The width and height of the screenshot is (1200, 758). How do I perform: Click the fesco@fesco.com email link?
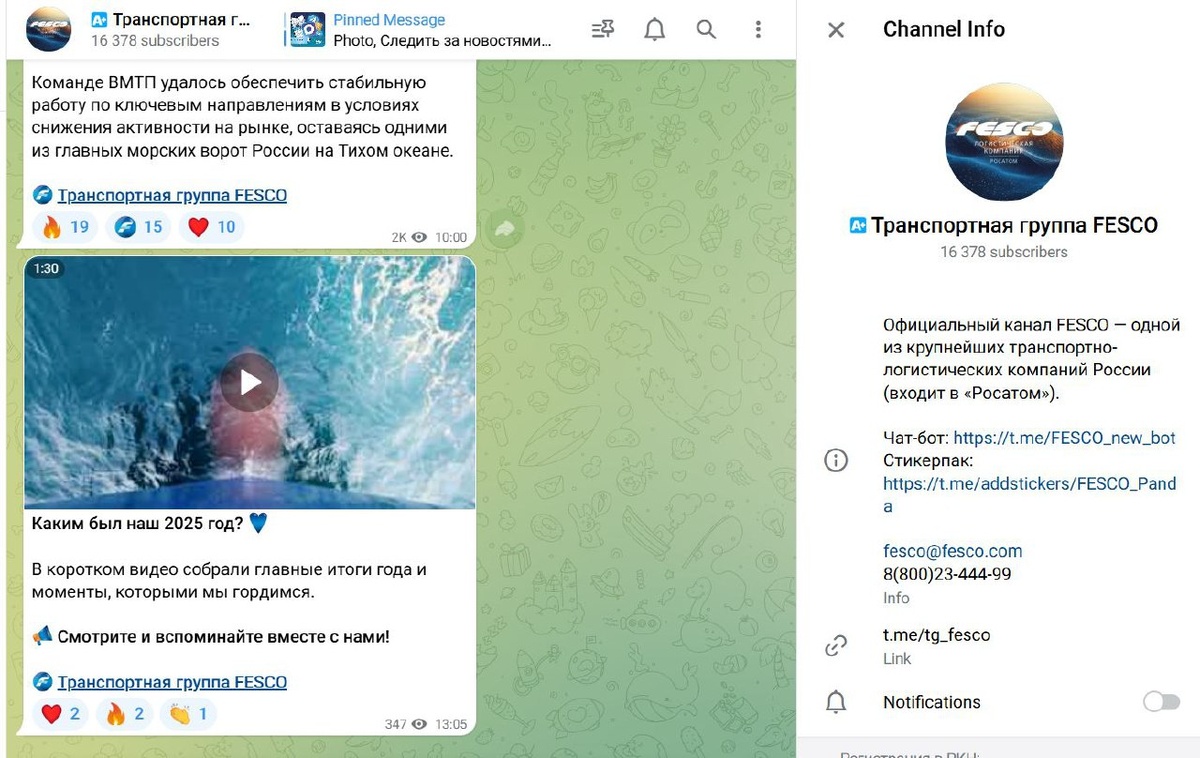952,551
